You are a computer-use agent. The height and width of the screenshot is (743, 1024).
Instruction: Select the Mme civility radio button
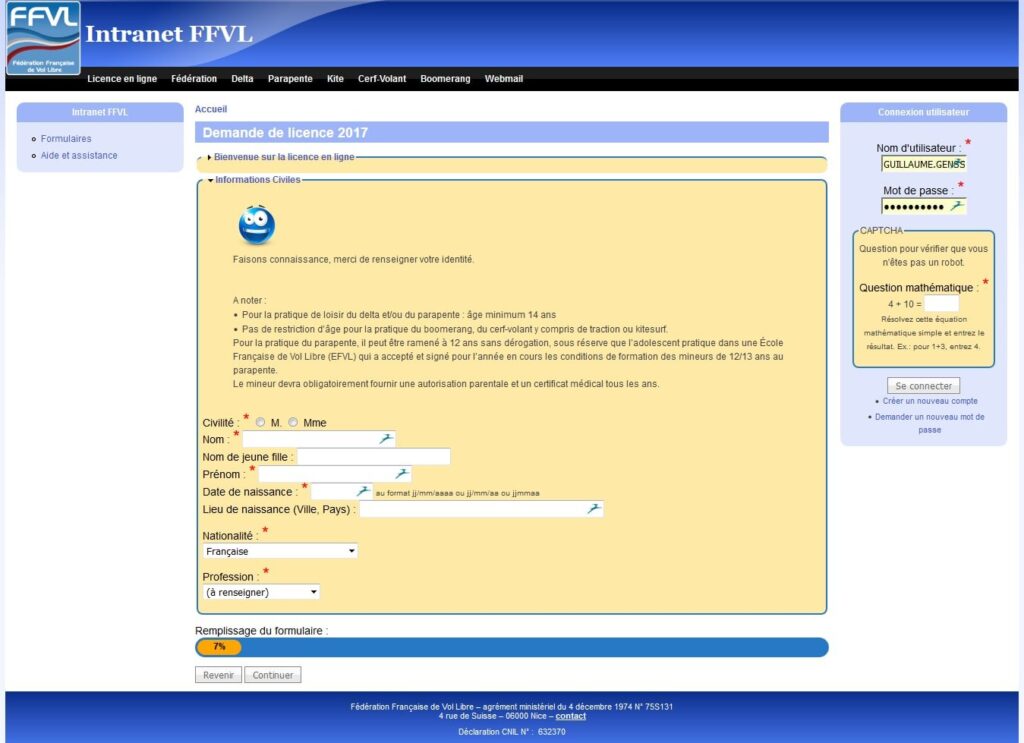pos(293,422)
